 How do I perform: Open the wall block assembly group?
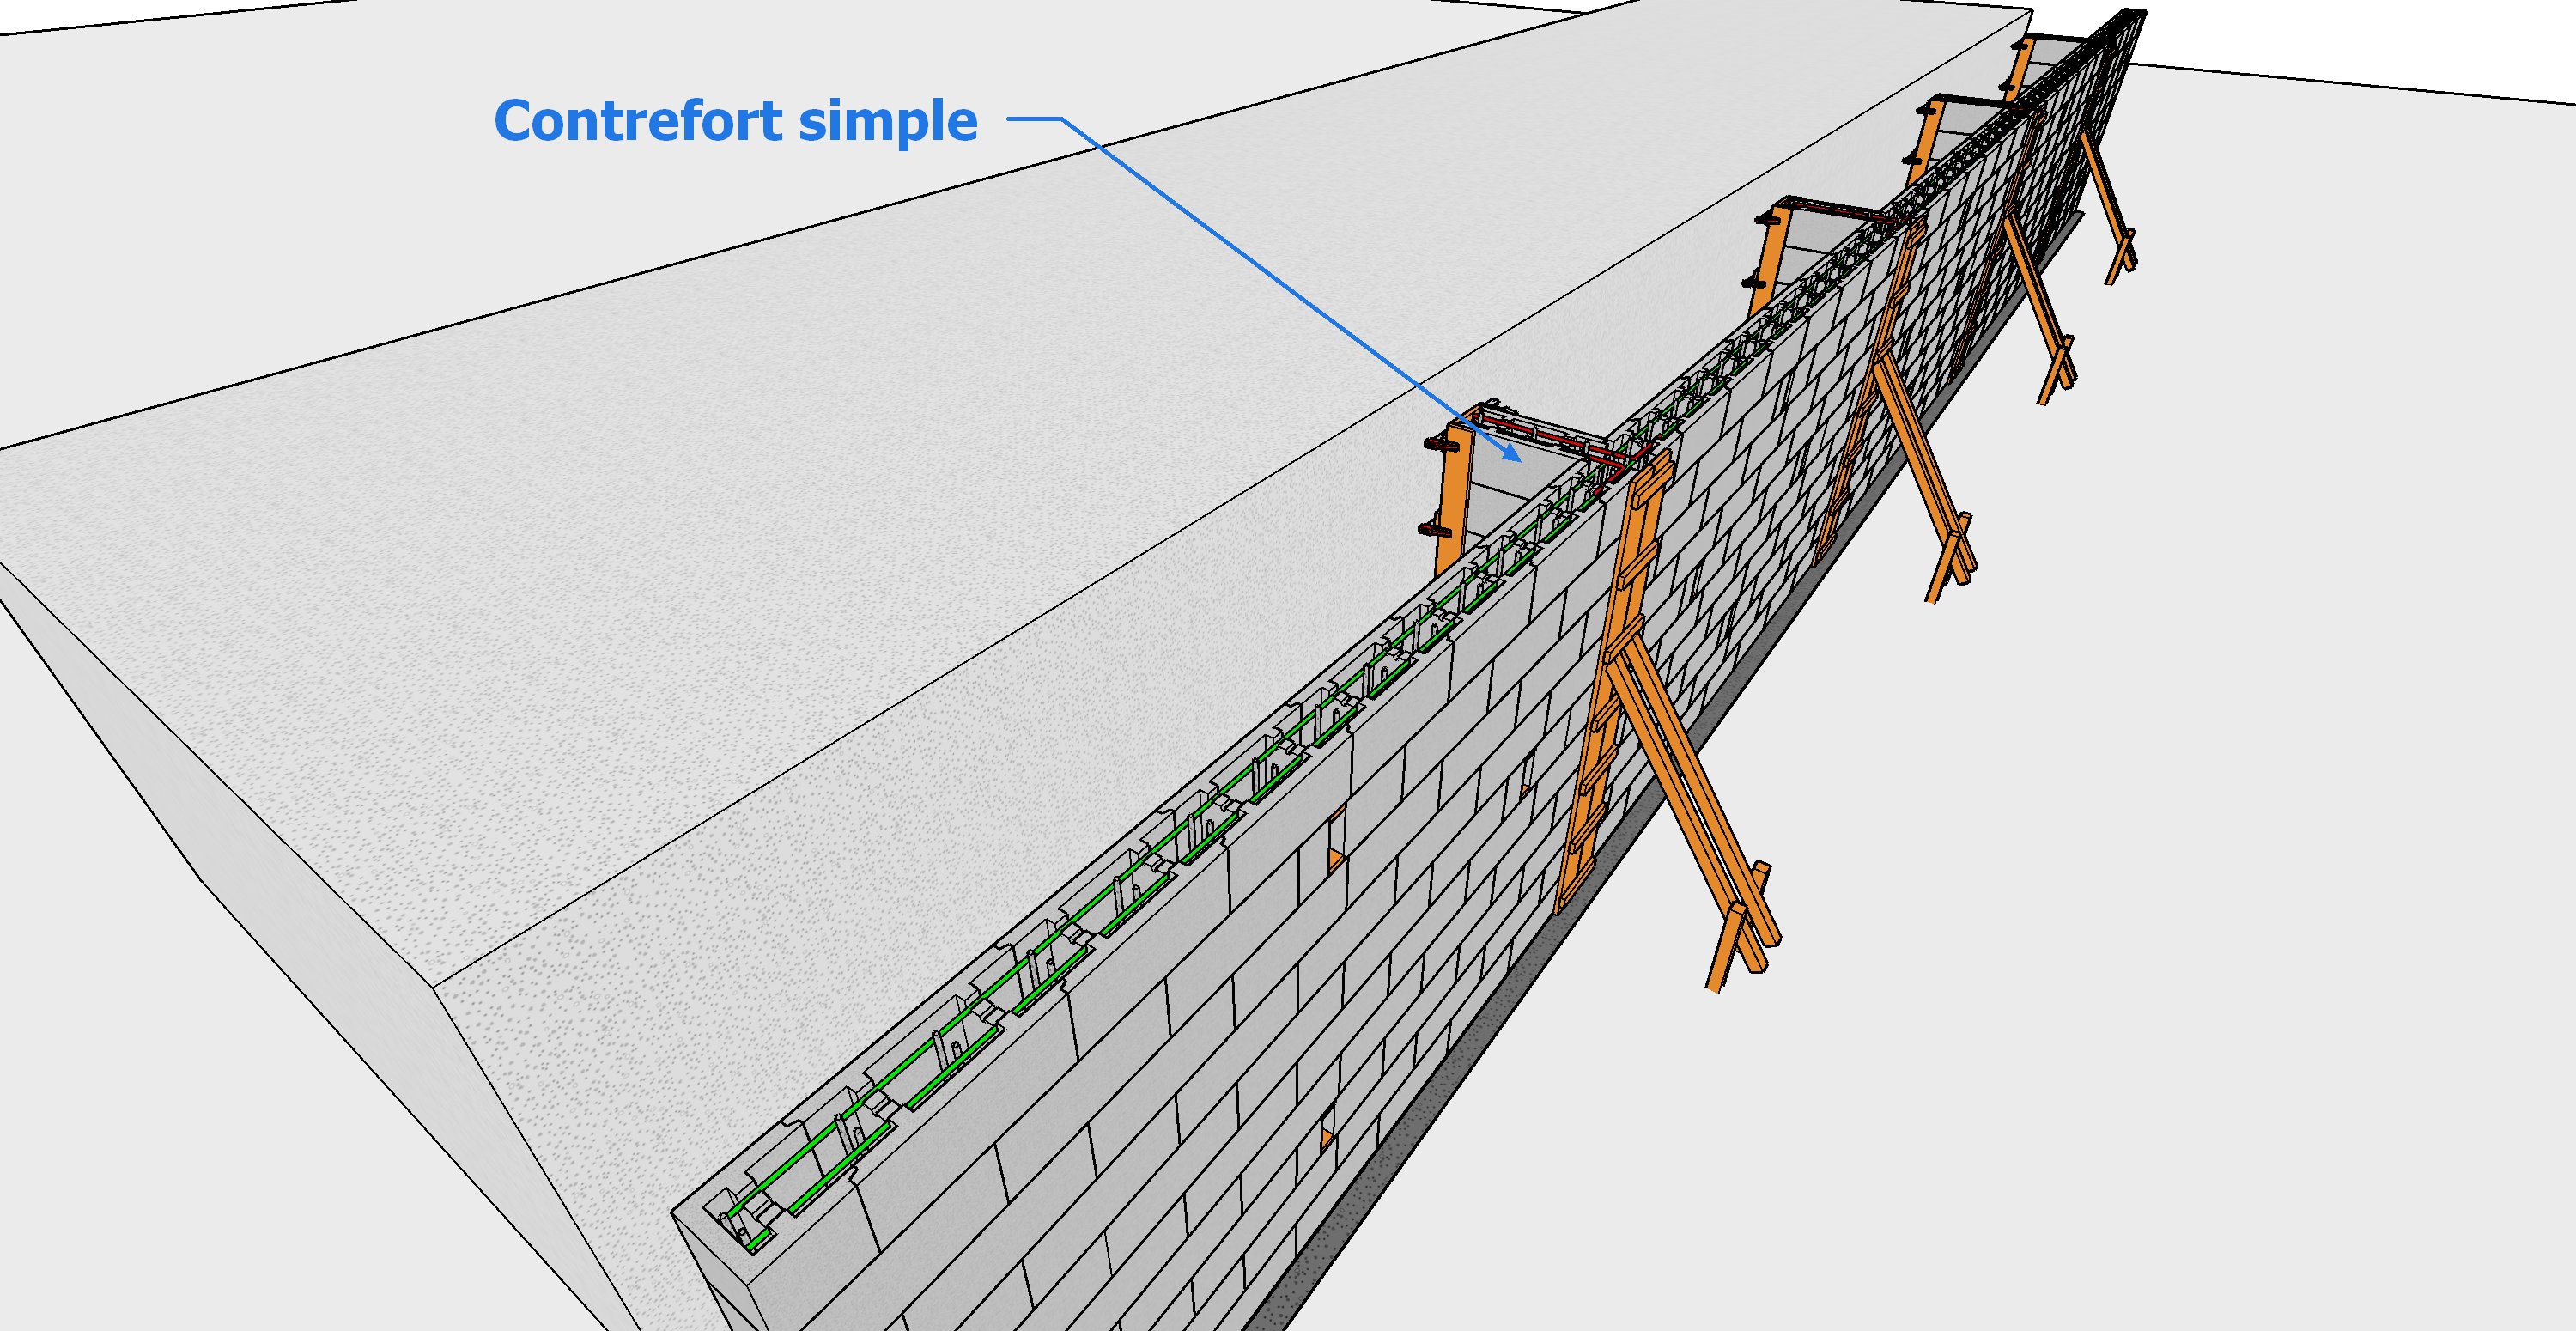[x=1200, y=950]
